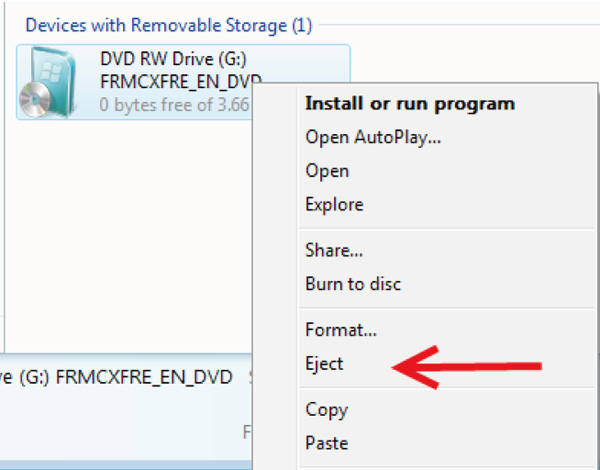The height and width of the screenshot is (470, 600).
Task: Click the group header divider line
Action: pyautogui.click(x=459, y=25)
